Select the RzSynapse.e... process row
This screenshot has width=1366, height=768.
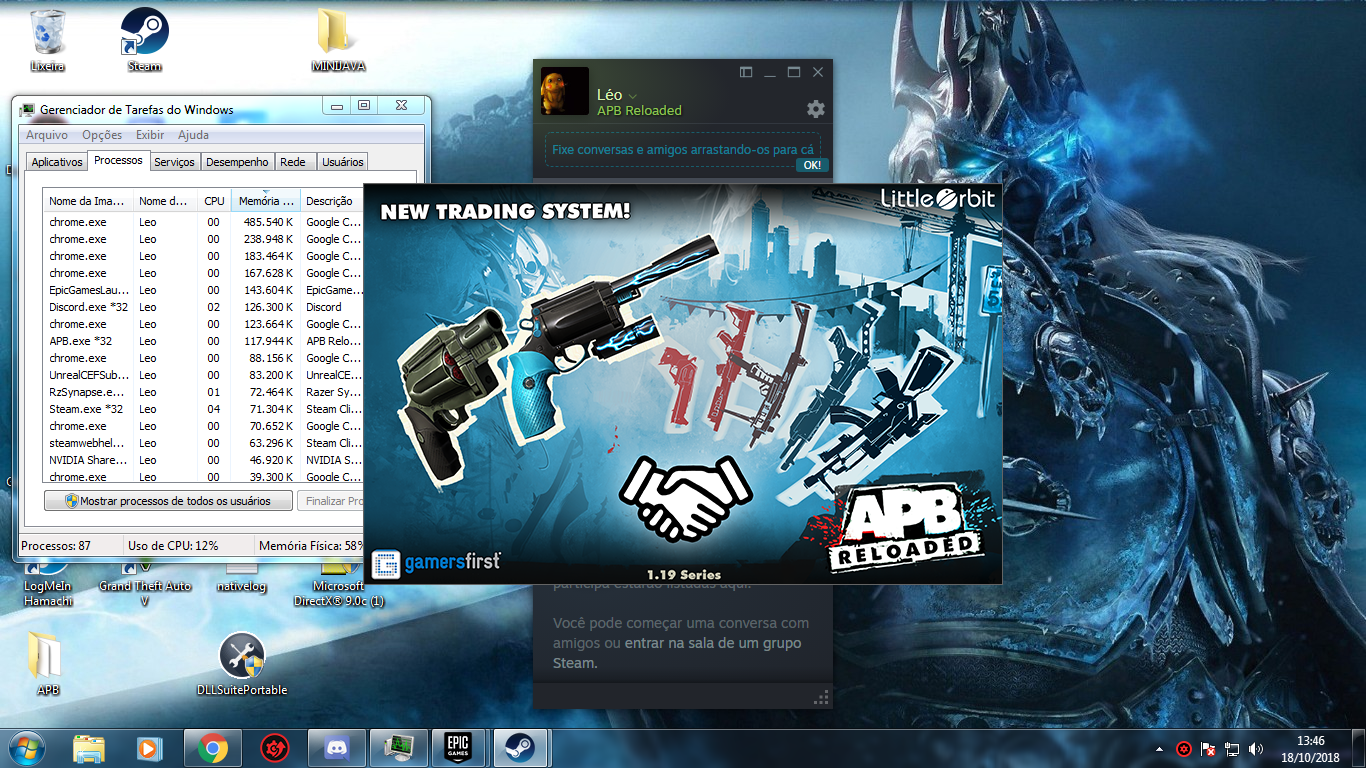[x=204, y=392]
